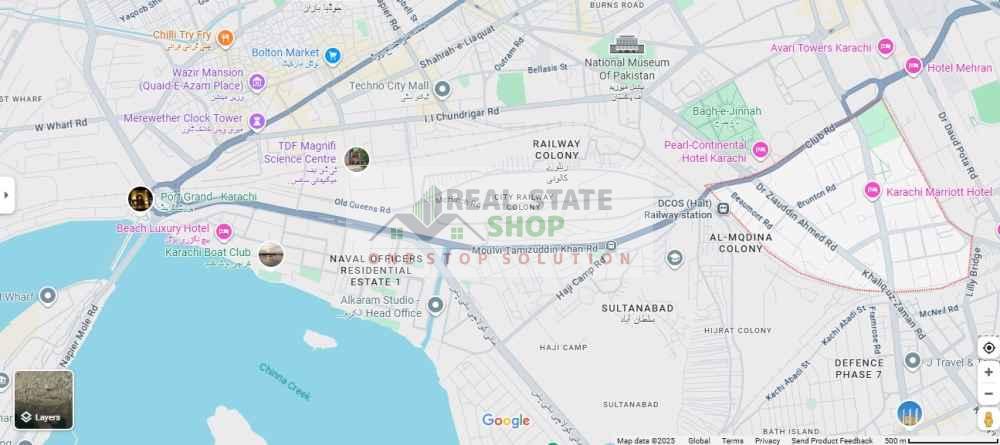Open the Karachi Marriott Hotel pin
This screenshot has height=445, width=1000.
coord(872,191)
